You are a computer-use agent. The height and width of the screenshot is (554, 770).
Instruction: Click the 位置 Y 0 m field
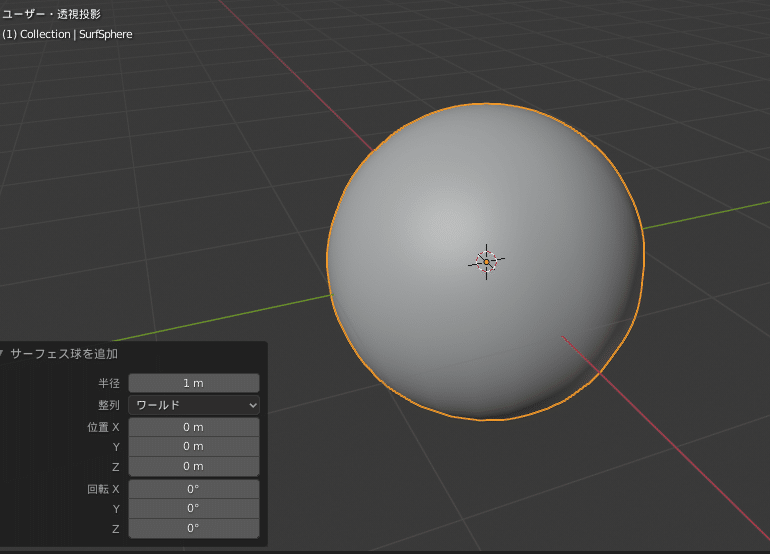point(194,446)
